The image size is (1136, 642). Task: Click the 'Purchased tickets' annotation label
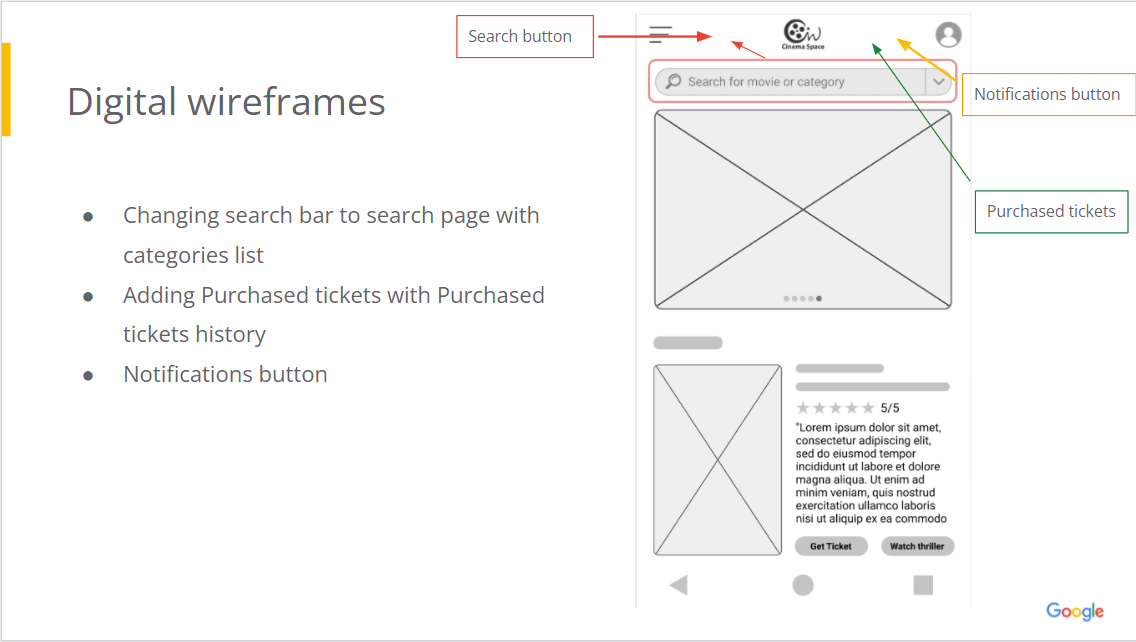[1051, 212]
